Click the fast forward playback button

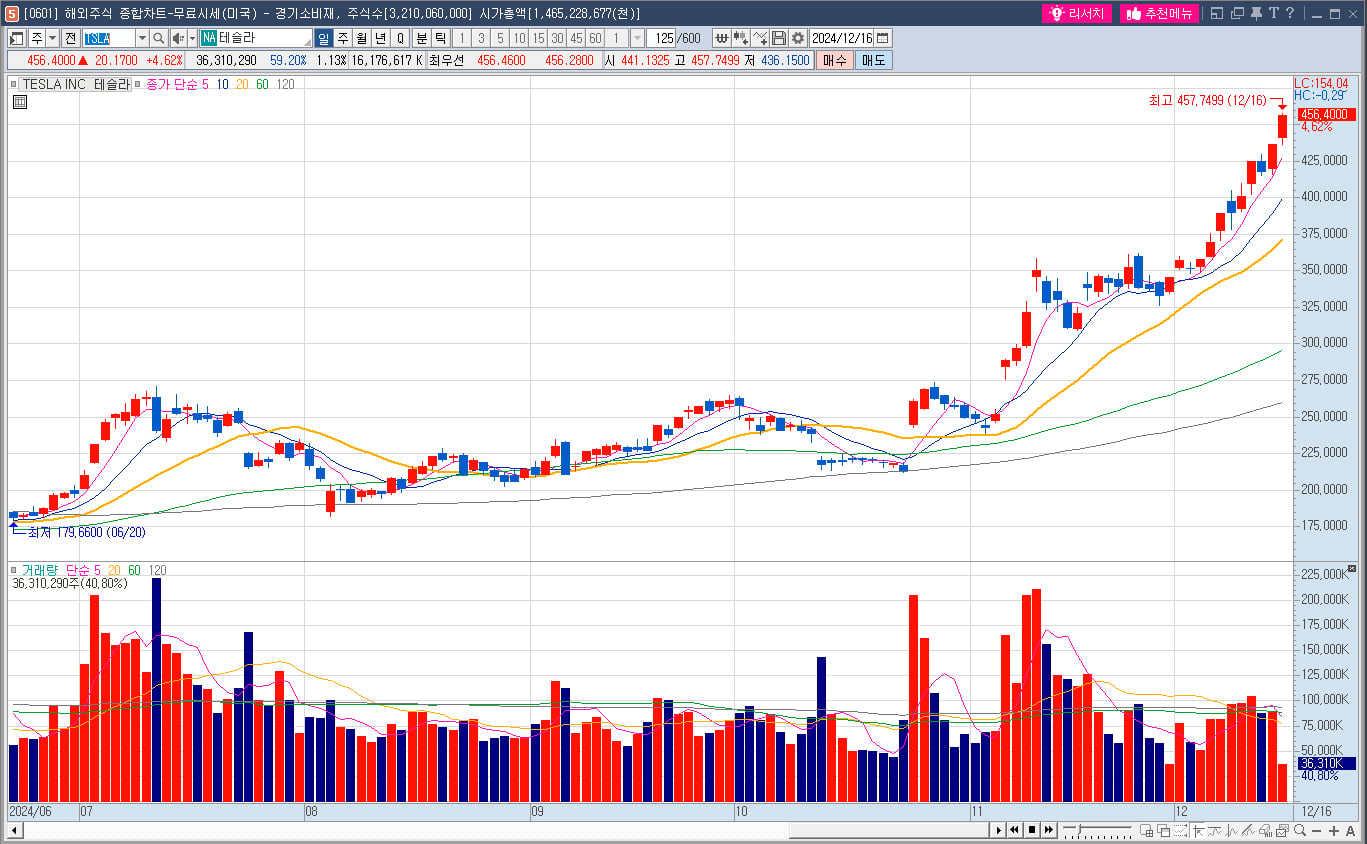pyautogui.click(x=1049, y=830)
